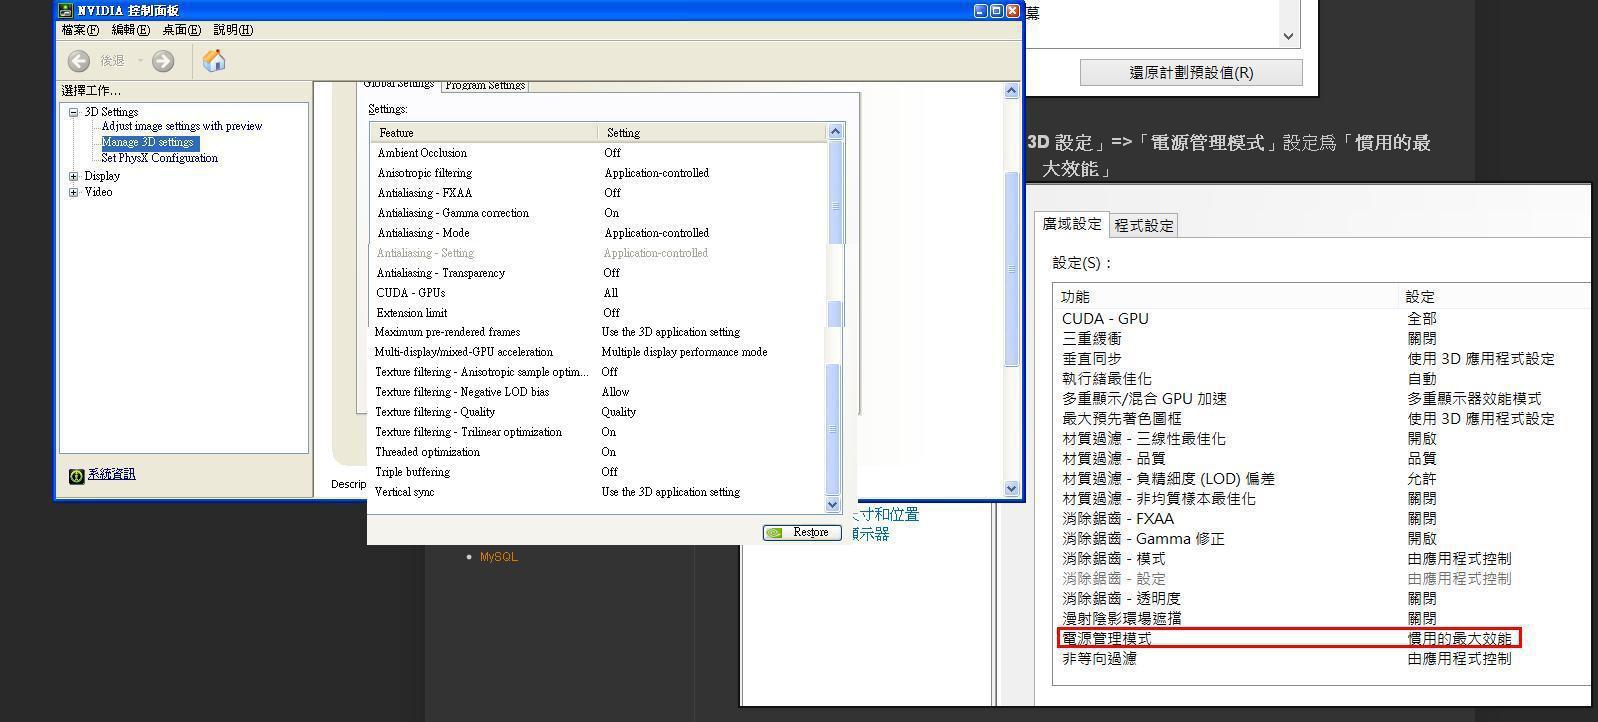
Task: Select the 三重緩衝 row
Action: point(1322,339)
